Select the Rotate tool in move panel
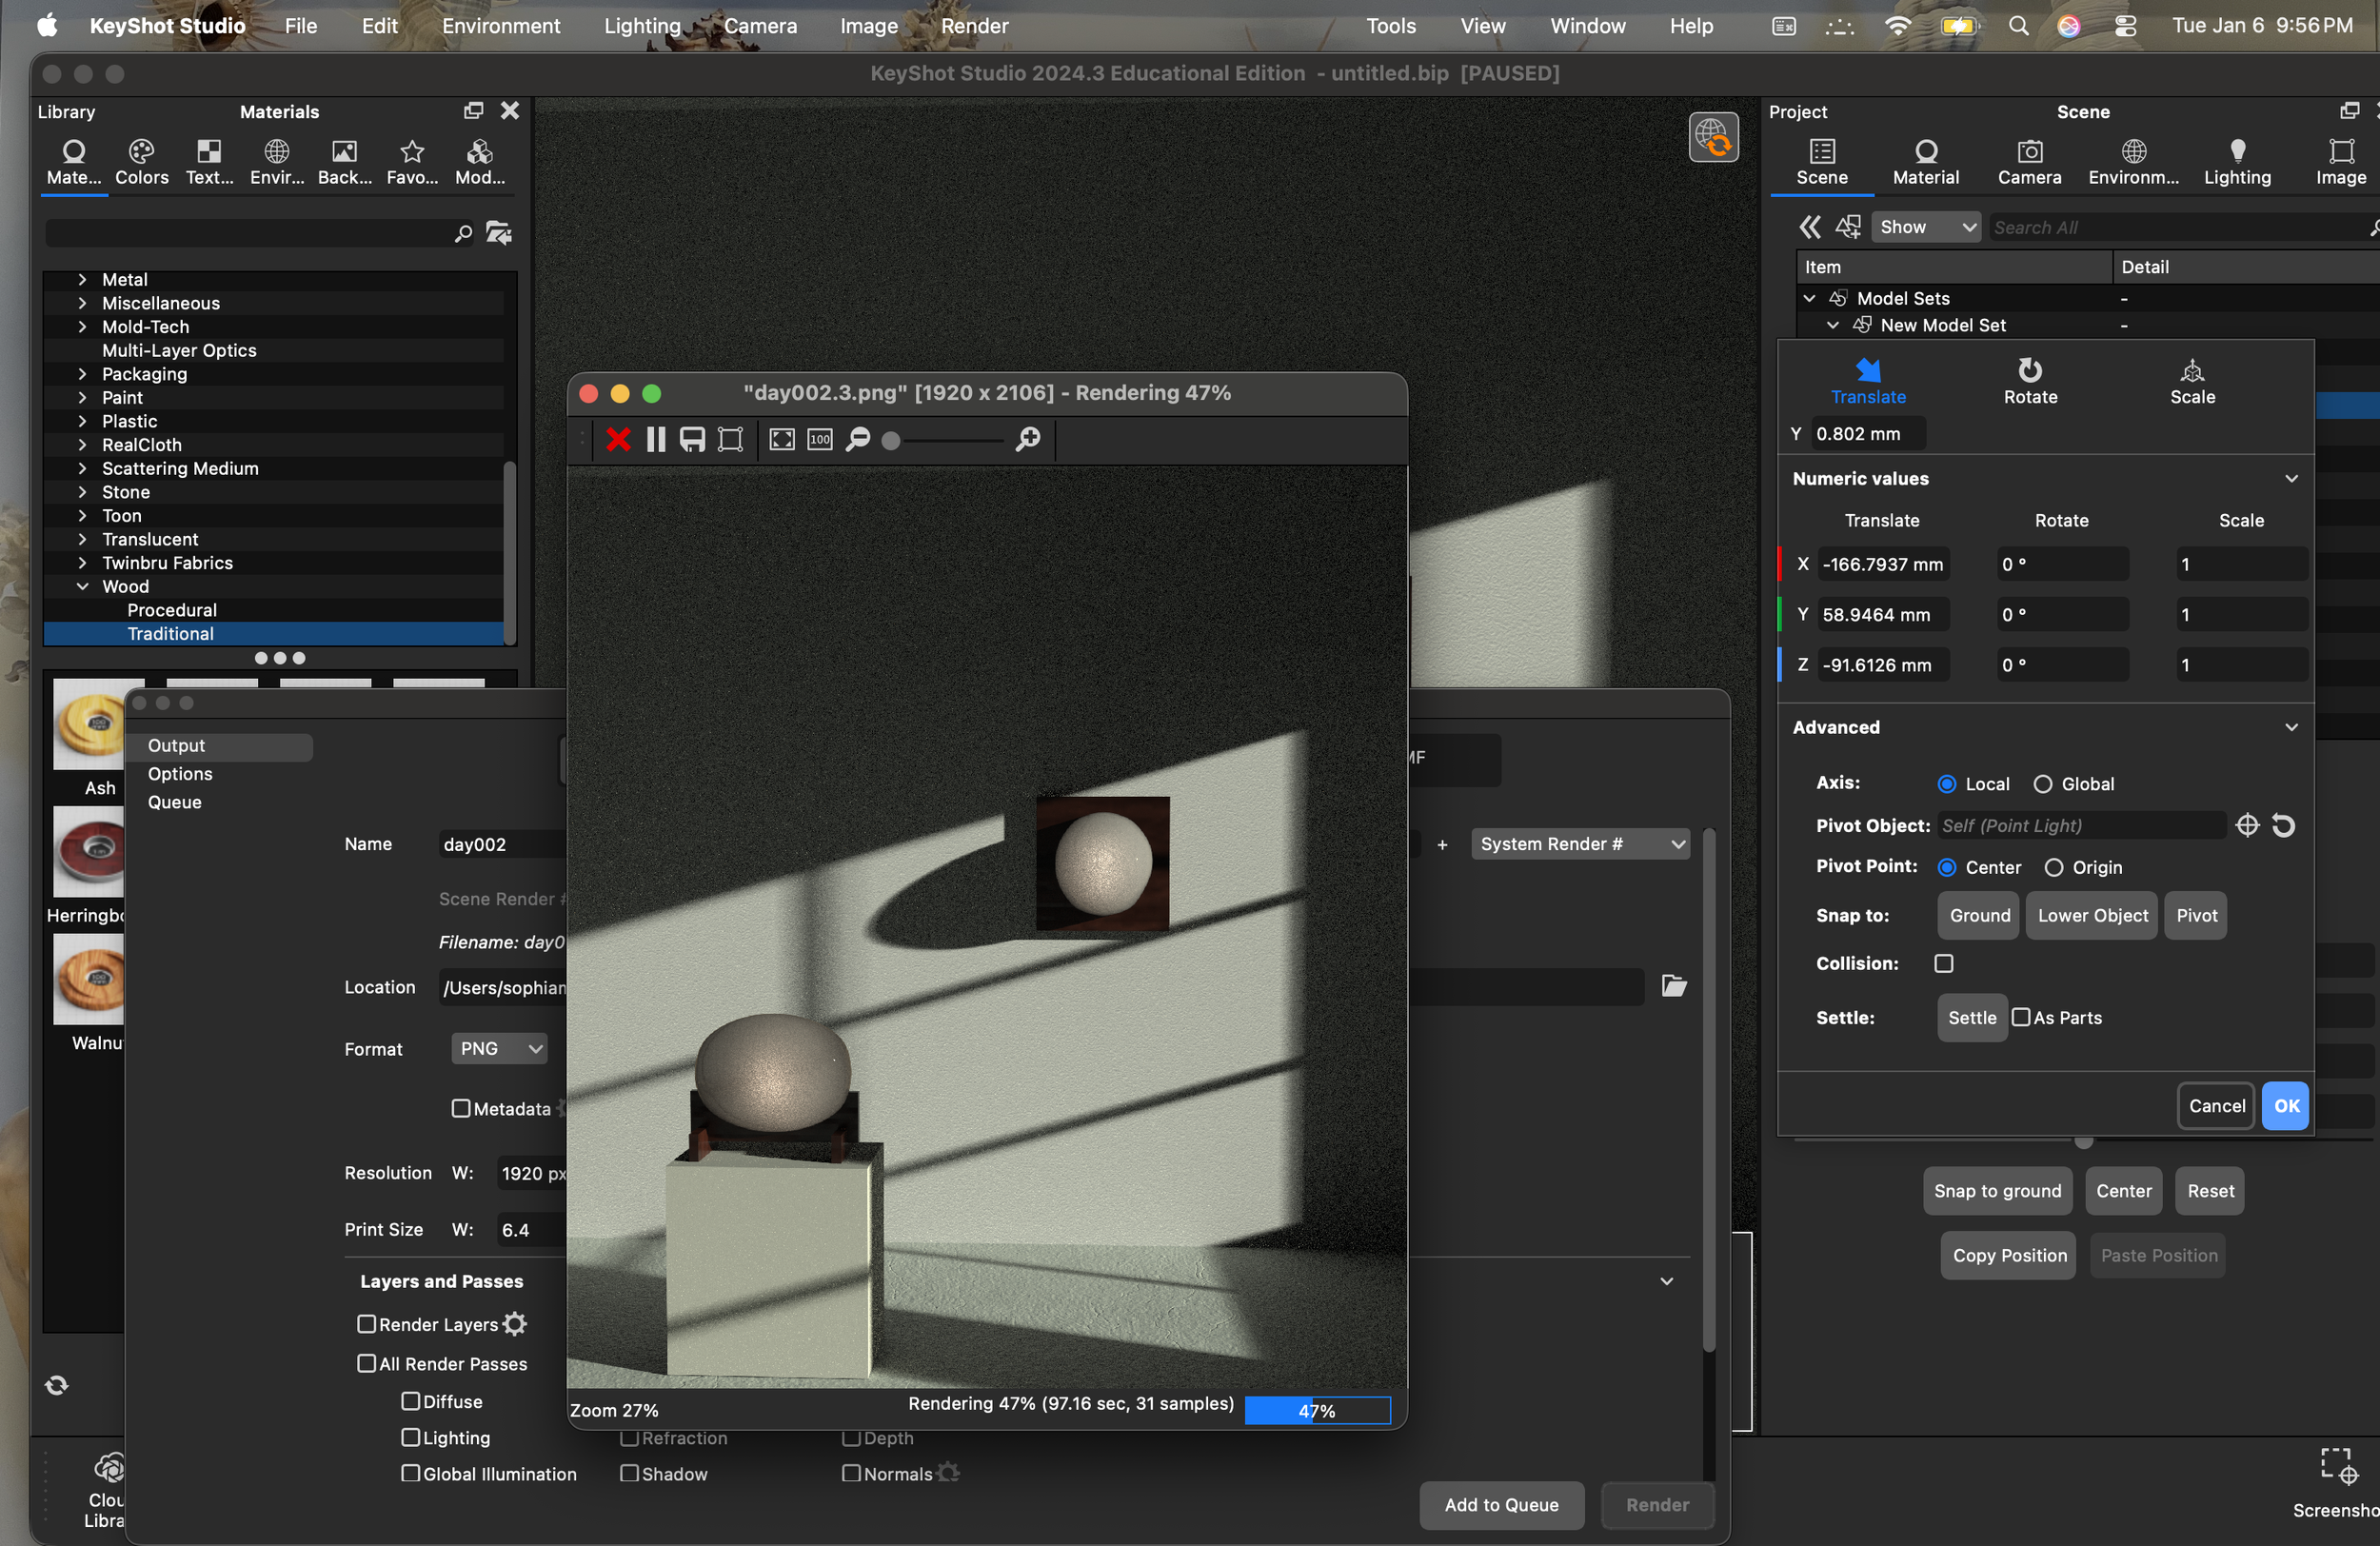This screenshot has width=2380, height=1546. pyautogui.click(x=2029, y=380)
